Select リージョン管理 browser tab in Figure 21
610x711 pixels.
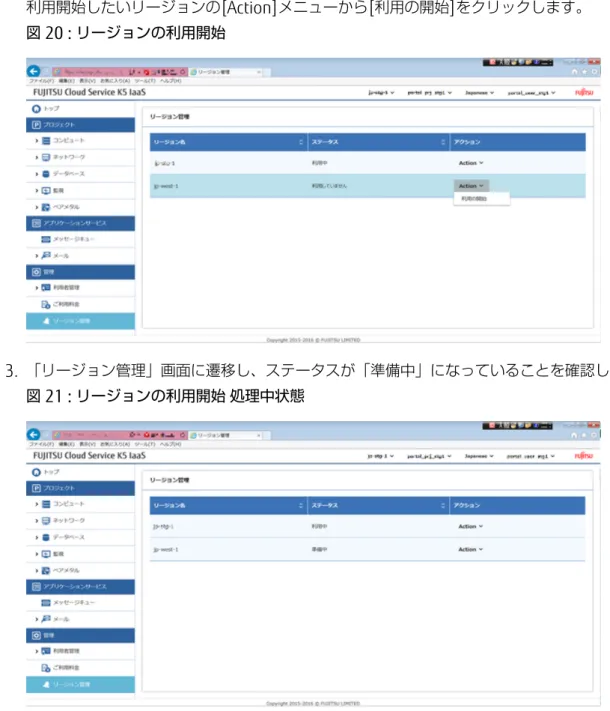(x=225, y=435)
